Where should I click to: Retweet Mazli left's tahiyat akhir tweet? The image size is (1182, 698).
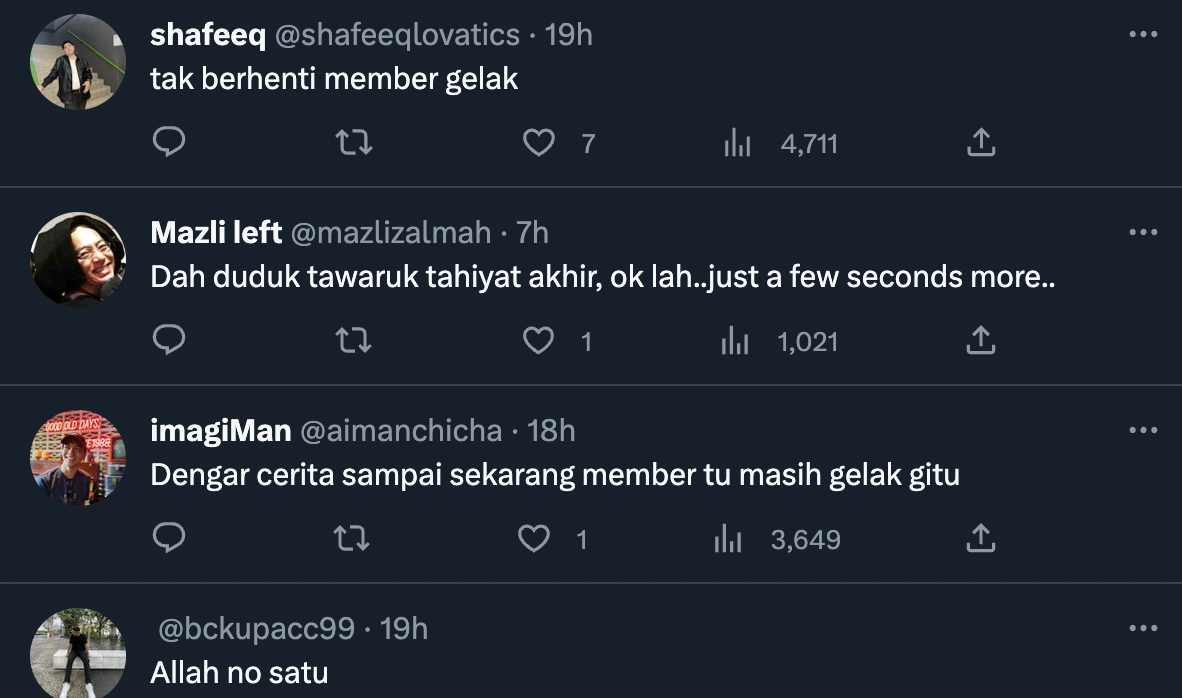point(354,341)
